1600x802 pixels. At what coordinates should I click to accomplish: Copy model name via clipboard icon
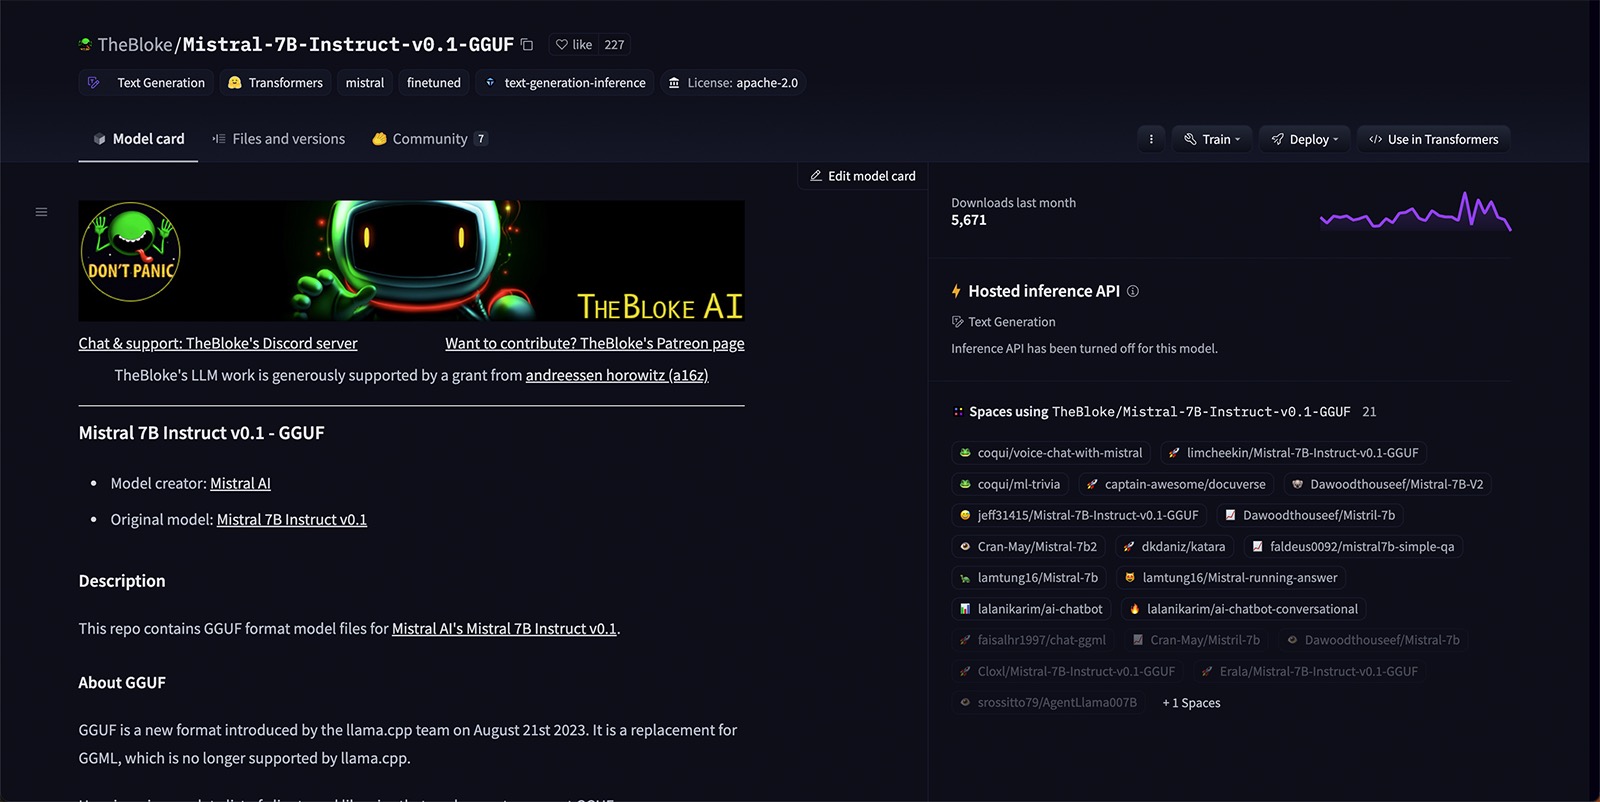(x=527, y=44)
